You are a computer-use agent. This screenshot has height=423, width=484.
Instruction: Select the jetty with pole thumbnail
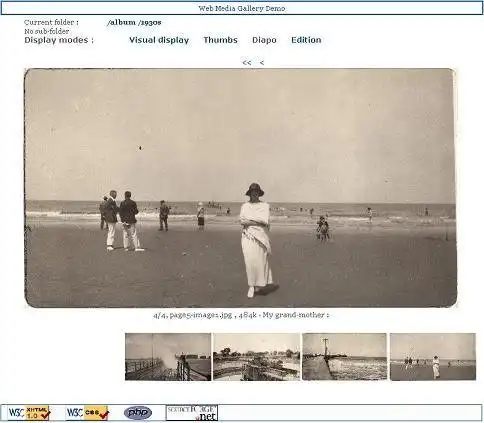point(345,357)
